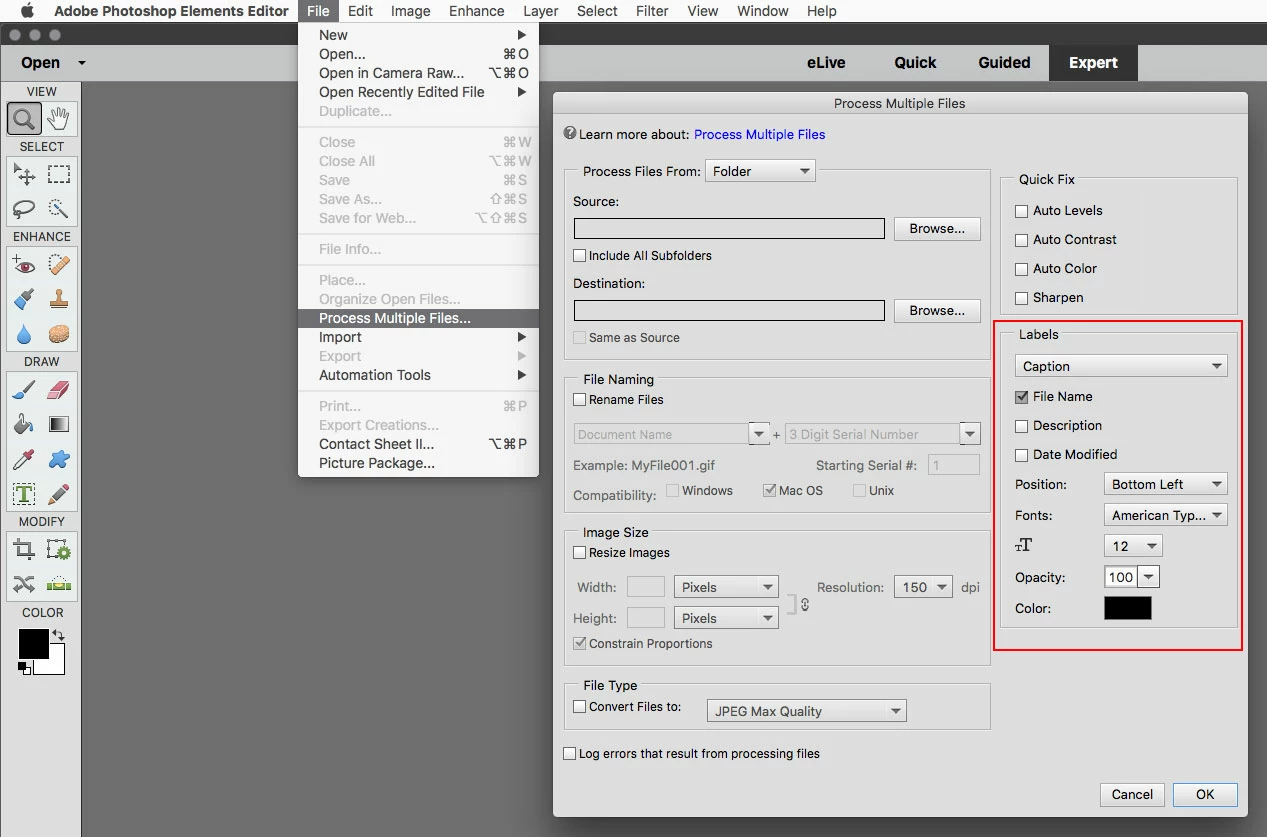This screenshot has height=837, width=1267.
Task: Open the Width units Pixels dropdown
Action: coord(726,587)
